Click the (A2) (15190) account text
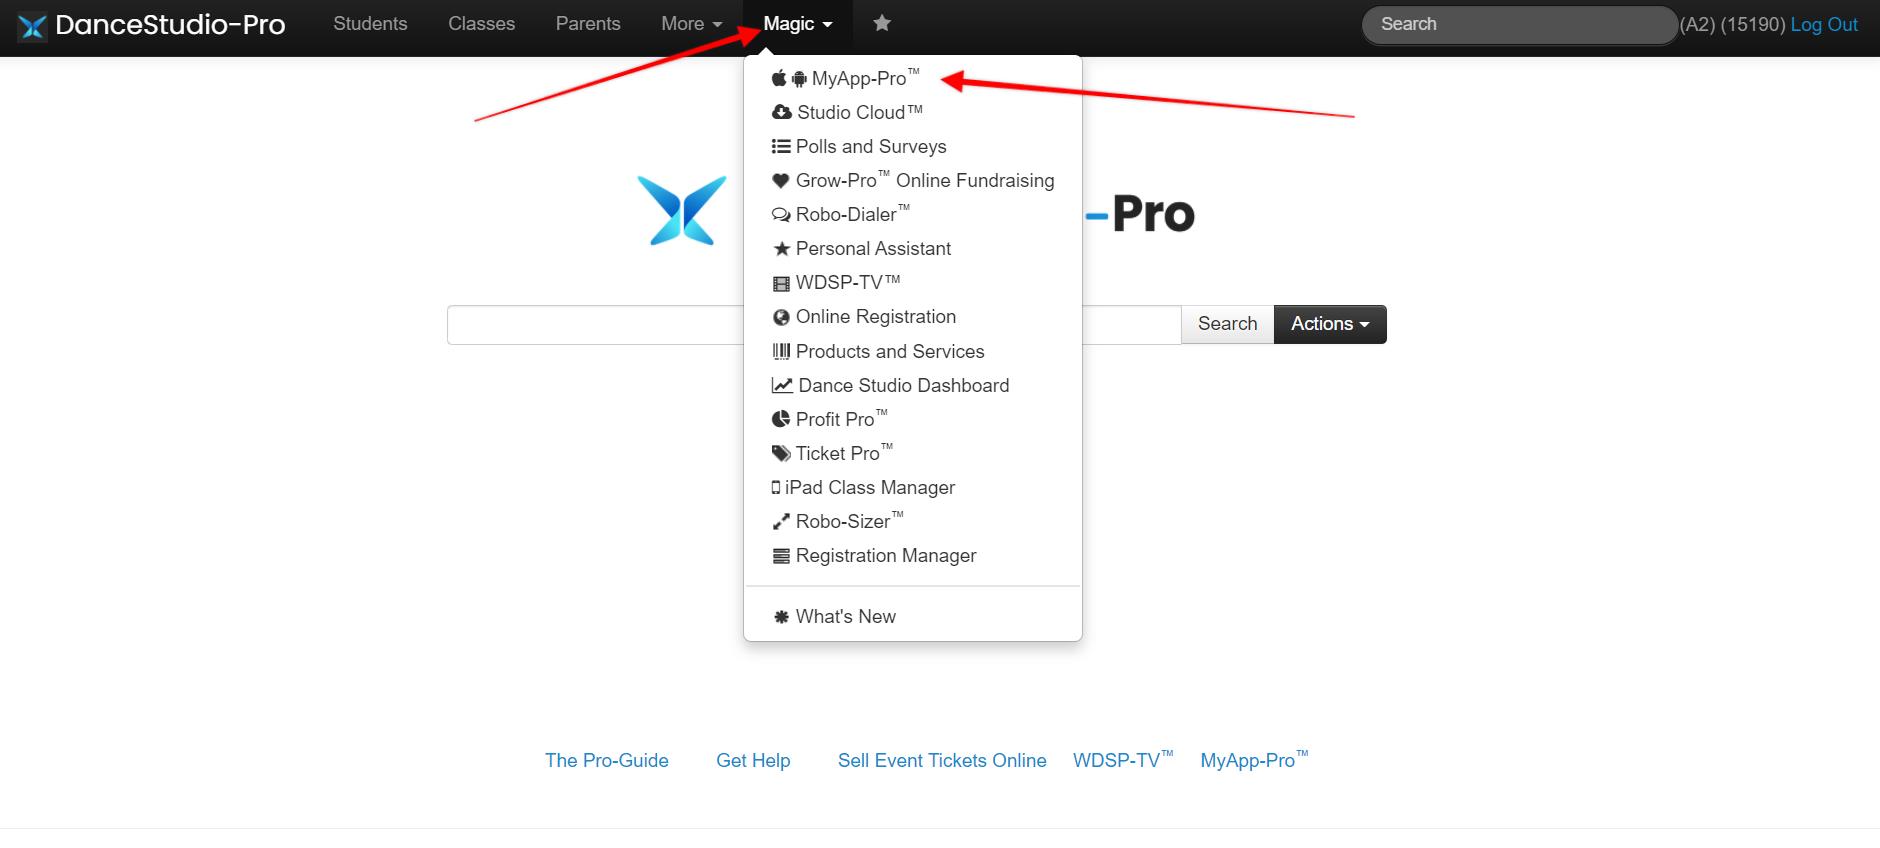Image resolution: width=1880 pixels, height=848 pixels. [1733, 25]
